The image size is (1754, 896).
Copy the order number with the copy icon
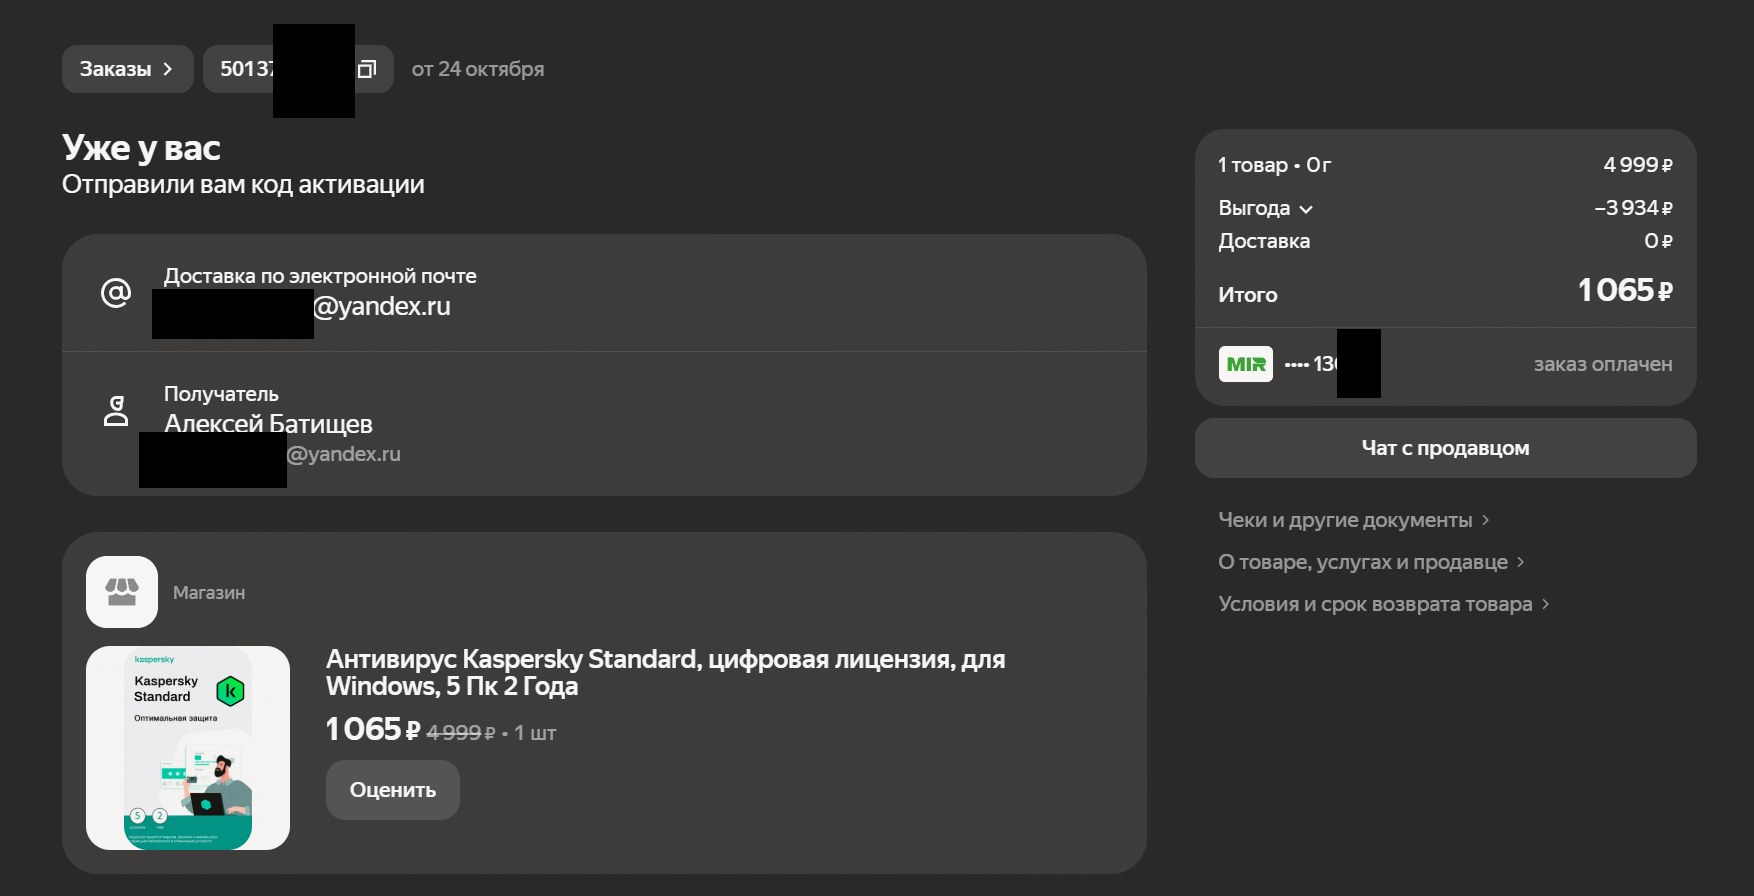click(x=368, y=69)
